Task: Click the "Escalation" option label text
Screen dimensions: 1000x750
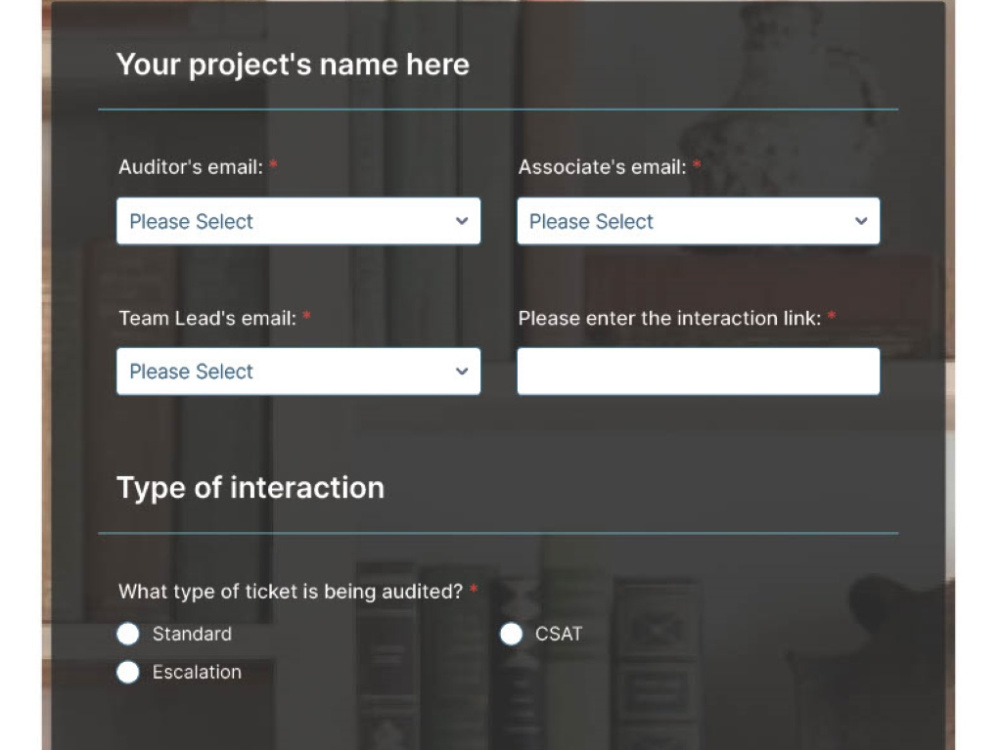Action: click(x=197, y=672)
